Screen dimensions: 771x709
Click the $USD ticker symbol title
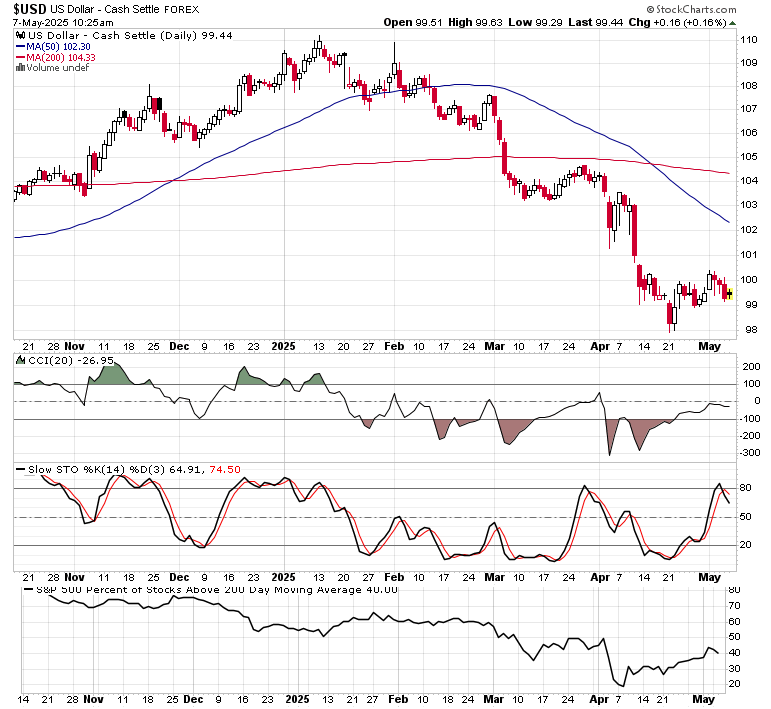point(30,9)
